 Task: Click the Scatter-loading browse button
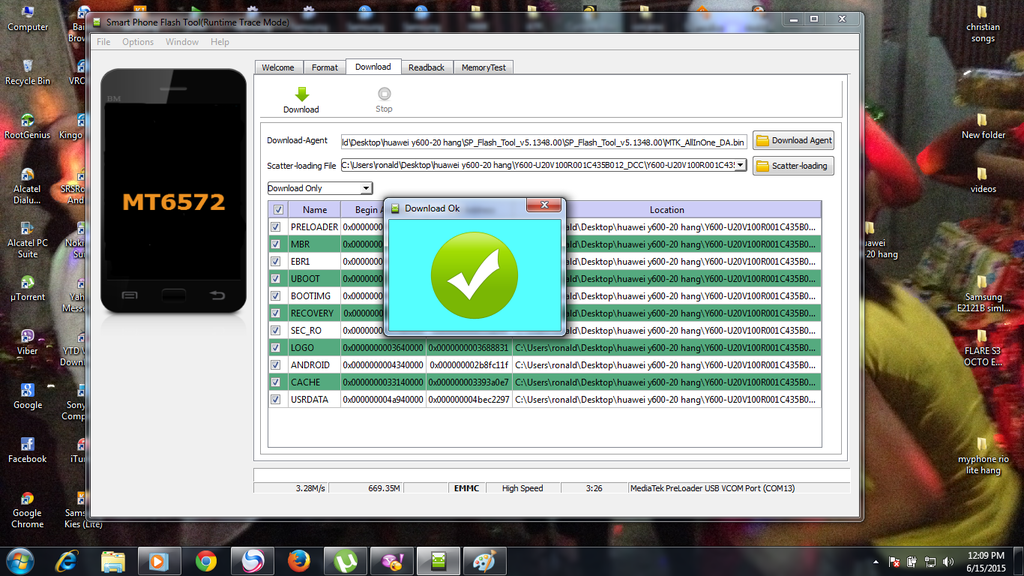pyautogui.click(x=793, y=166)
